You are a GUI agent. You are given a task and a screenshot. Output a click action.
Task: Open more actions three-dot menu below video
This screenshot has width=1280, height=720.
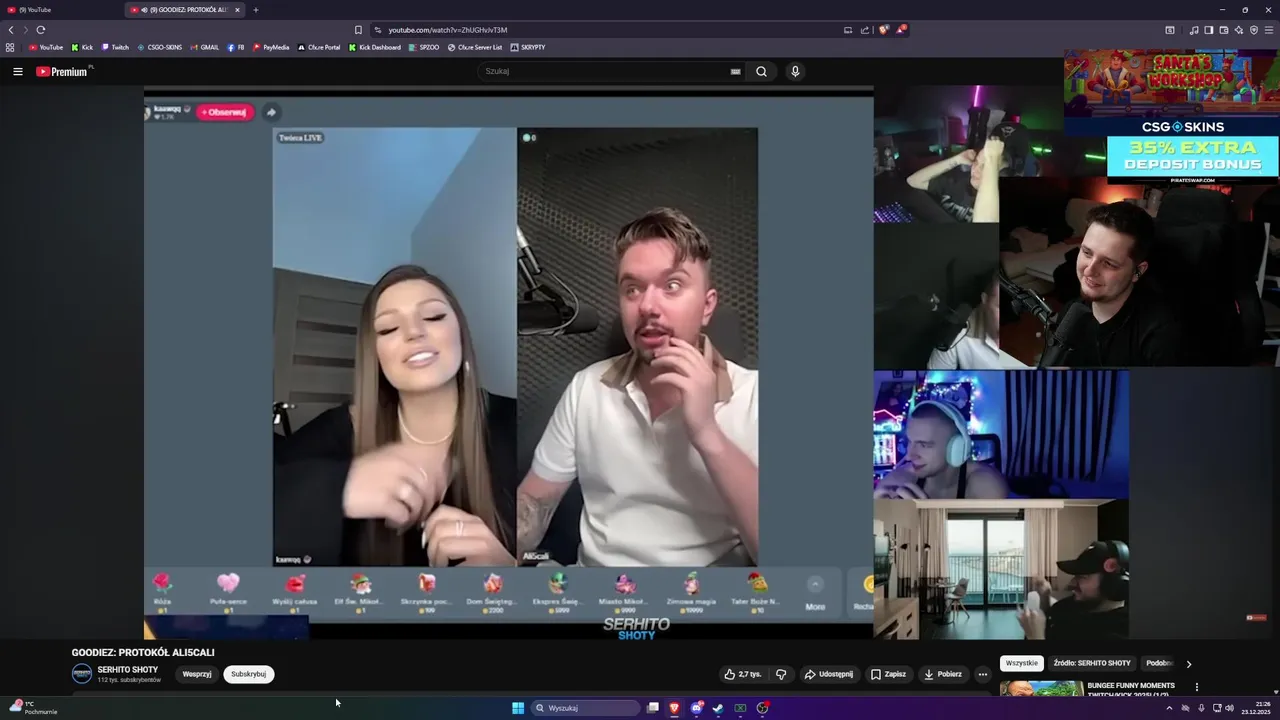point(982,674)
